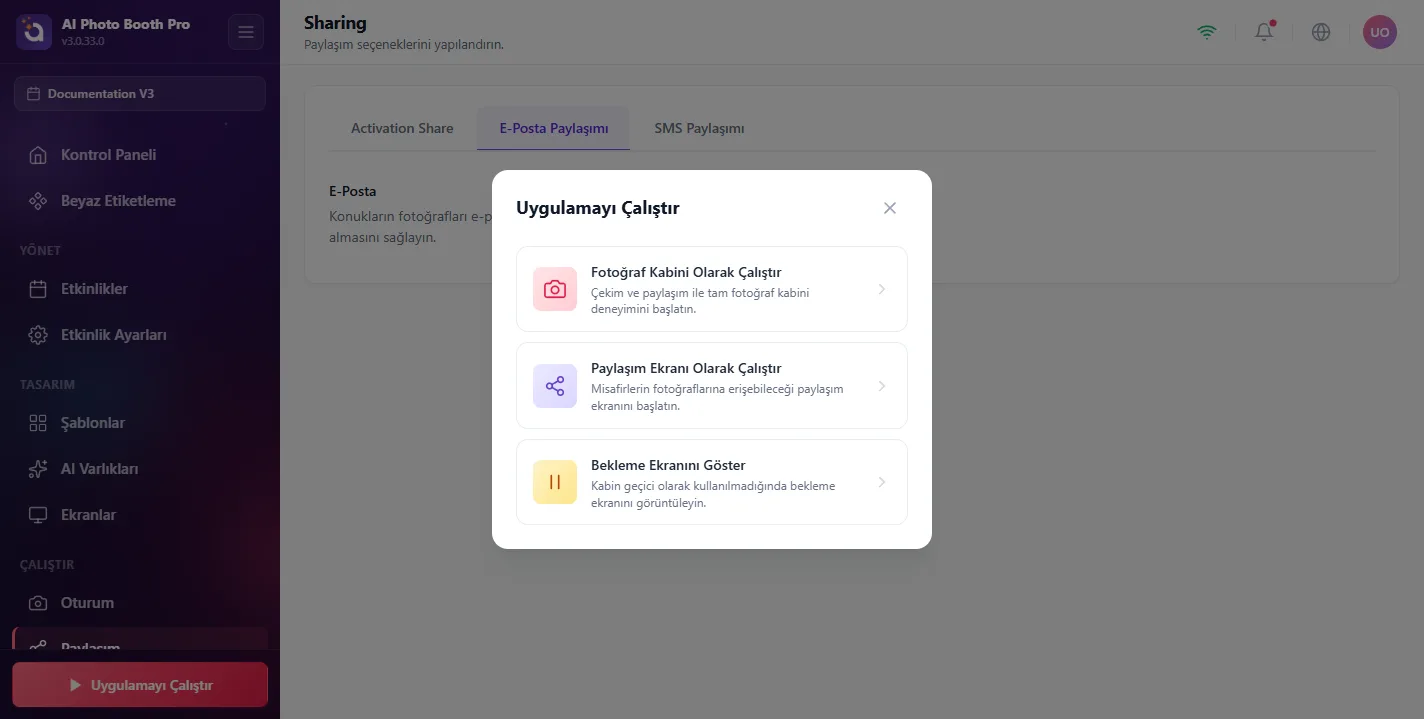Click the play icon on Uygulamayı Çalıştır button

click(x=75, y=686)
